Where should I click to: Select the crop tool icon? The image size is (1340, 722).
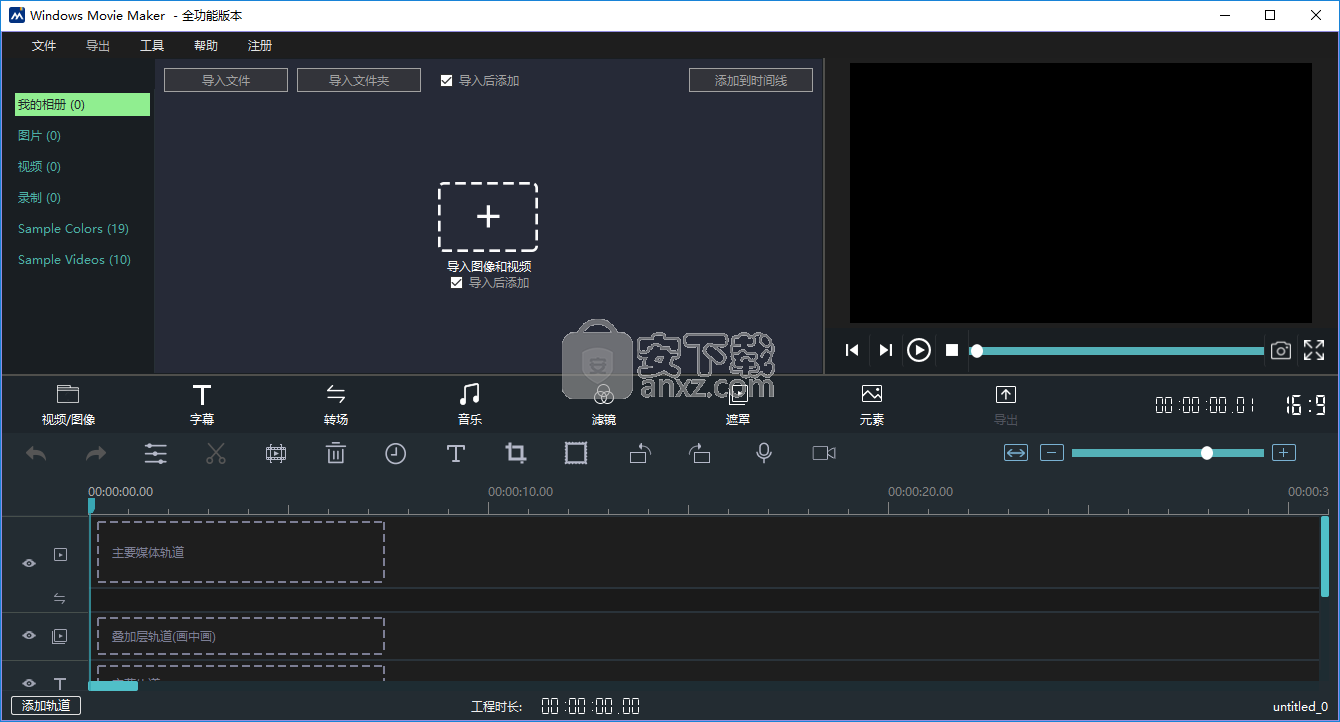516,453
